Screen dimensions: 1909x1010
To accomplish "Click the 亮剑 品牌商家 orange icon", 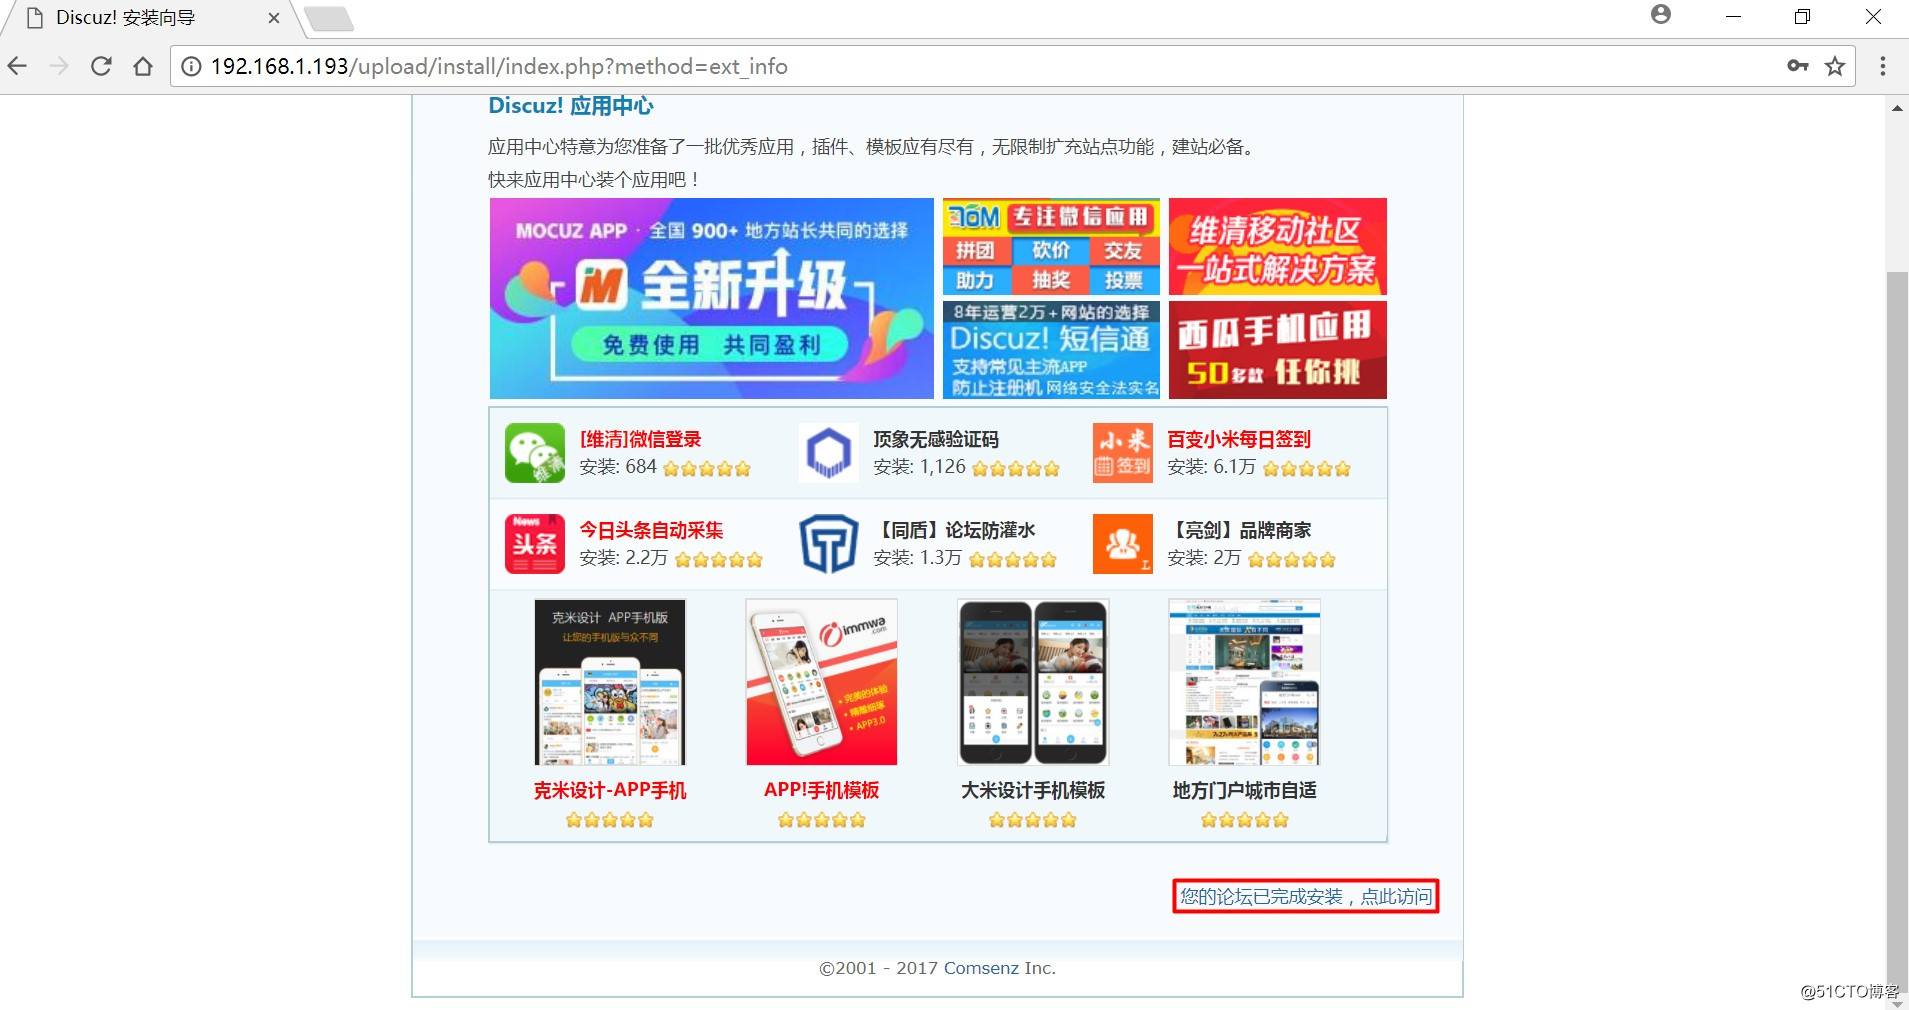I will [1123, 544].
